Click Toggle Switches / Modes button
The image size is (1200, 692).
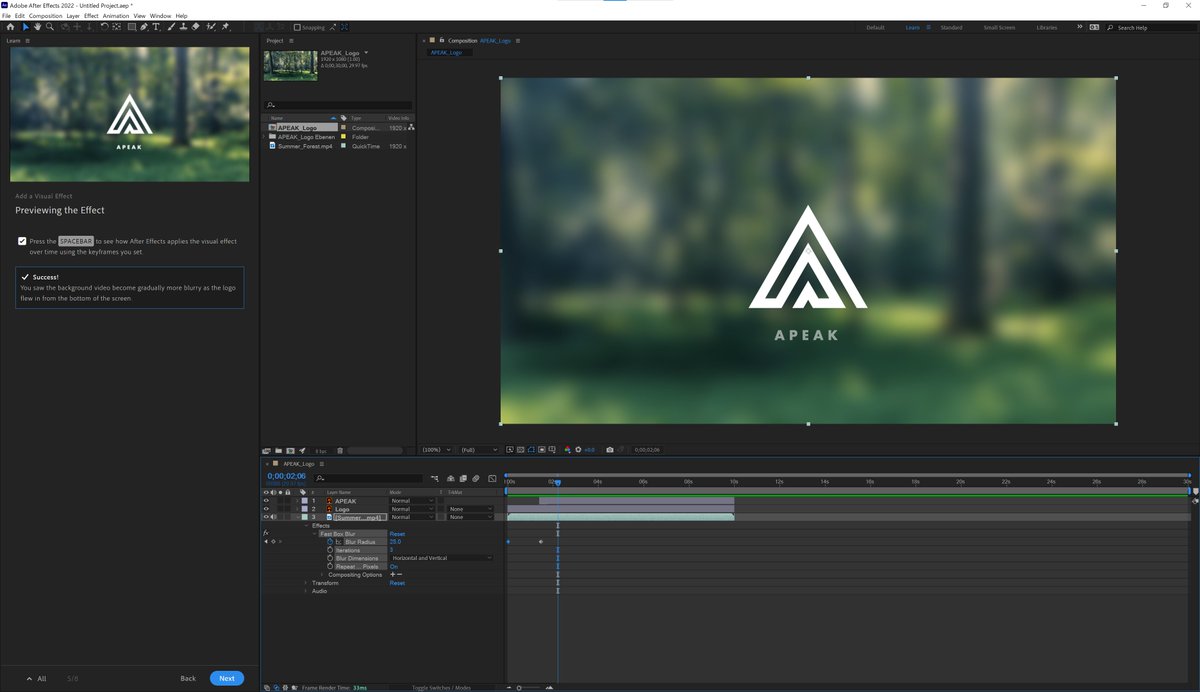coord(439,688)
